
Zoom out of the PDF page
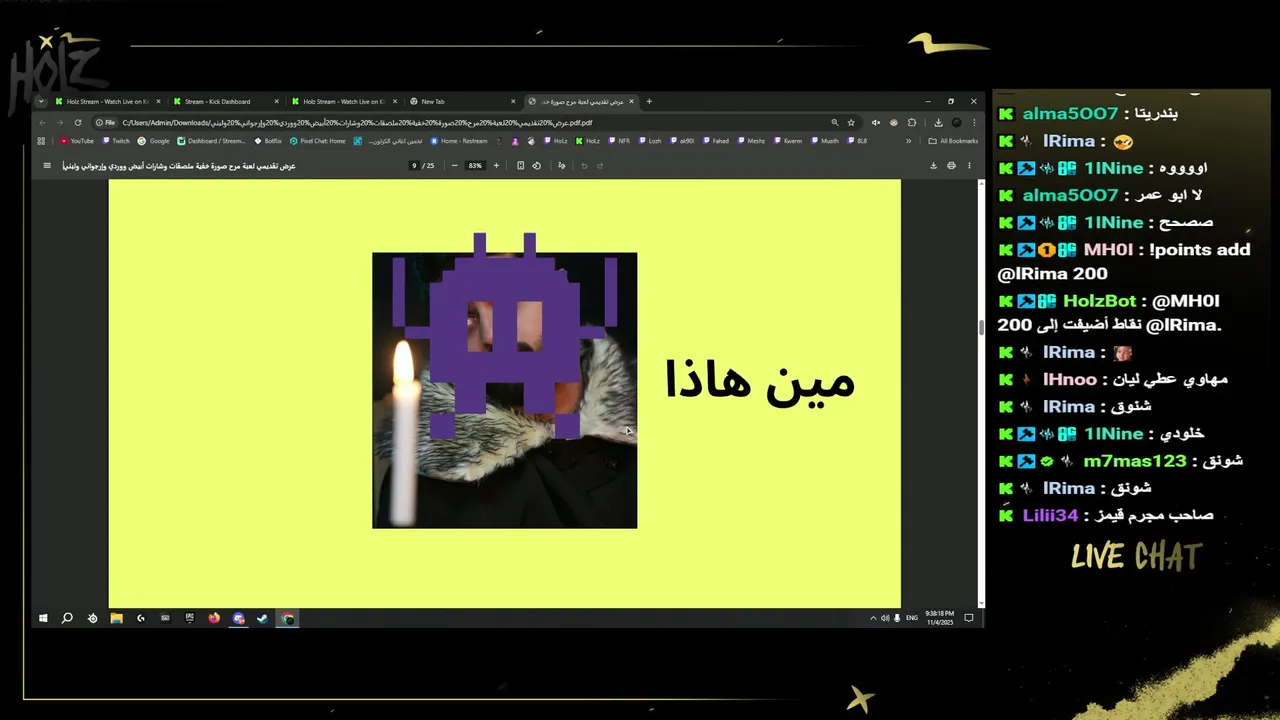(454, 166)
